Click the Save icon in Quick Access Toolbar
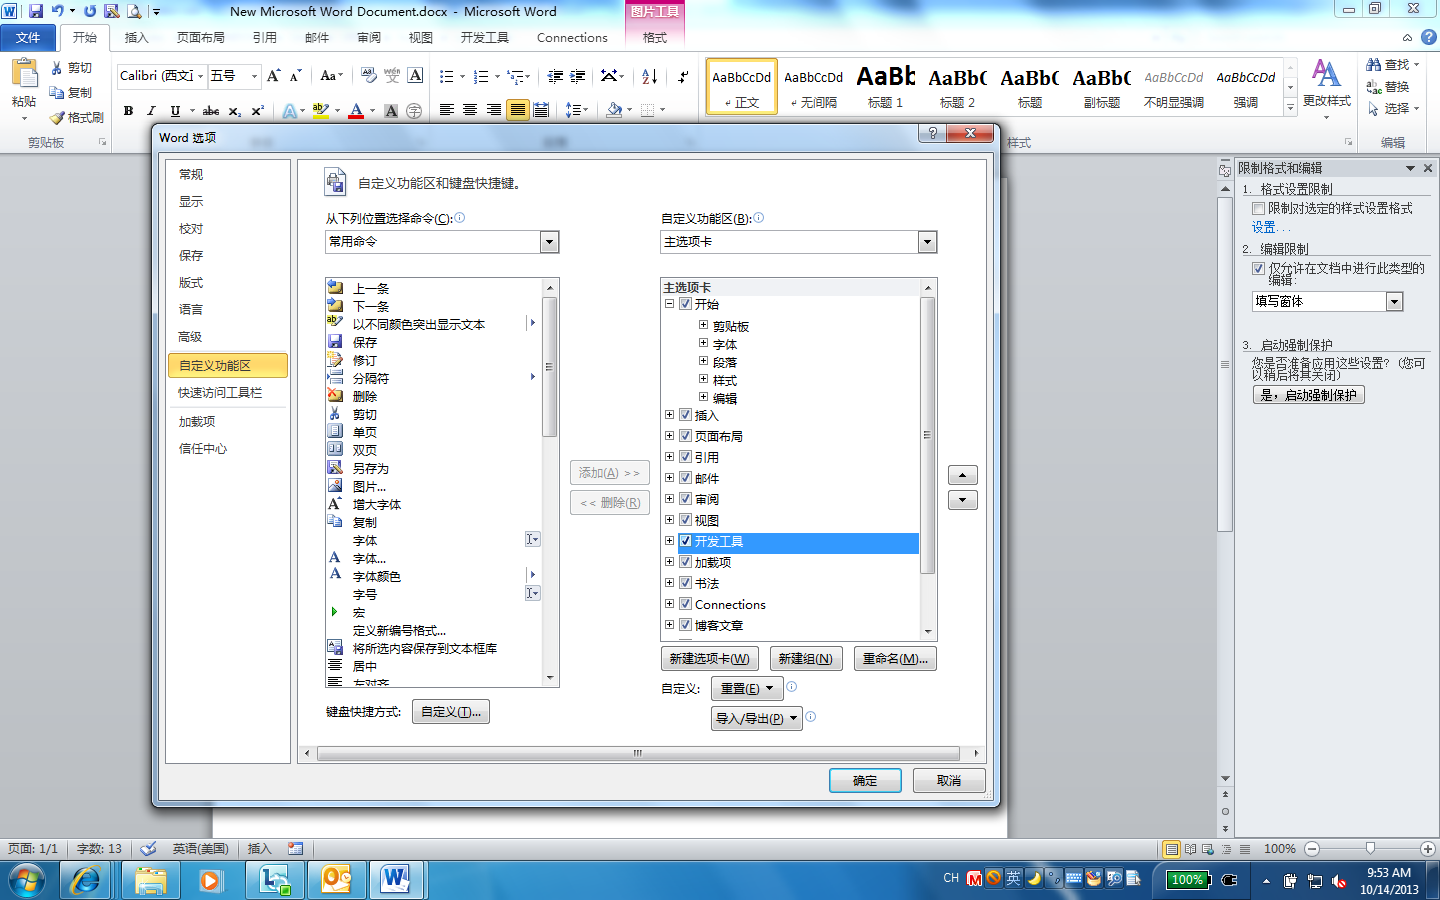Screen dimensions: 1440x900 pyautogui.click(x=36, y=11)
